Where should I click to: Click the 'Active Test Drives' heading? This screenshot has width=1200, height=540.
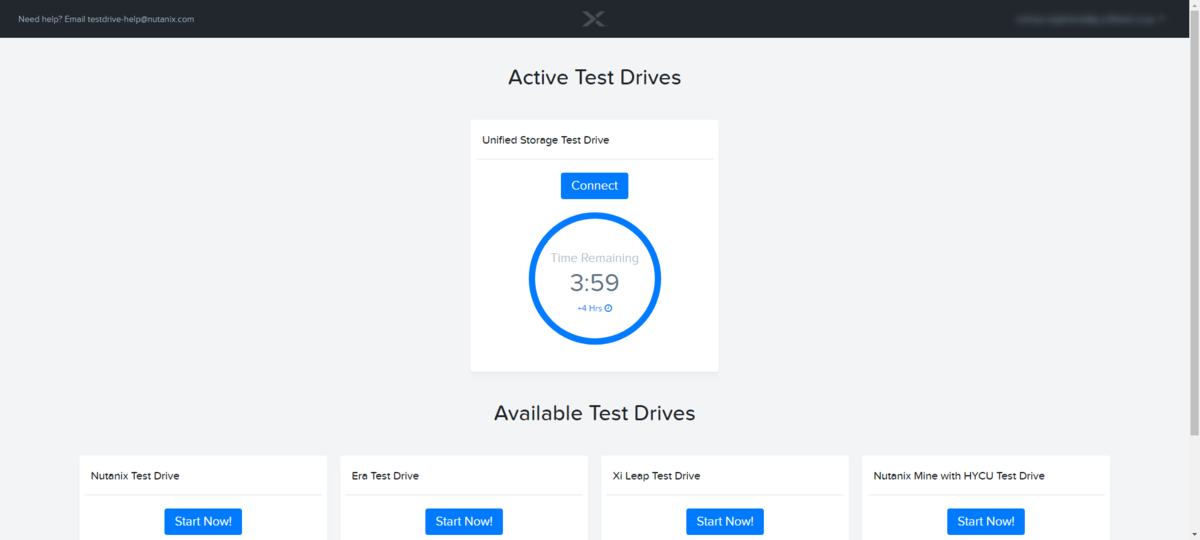[x=594, y=77]
